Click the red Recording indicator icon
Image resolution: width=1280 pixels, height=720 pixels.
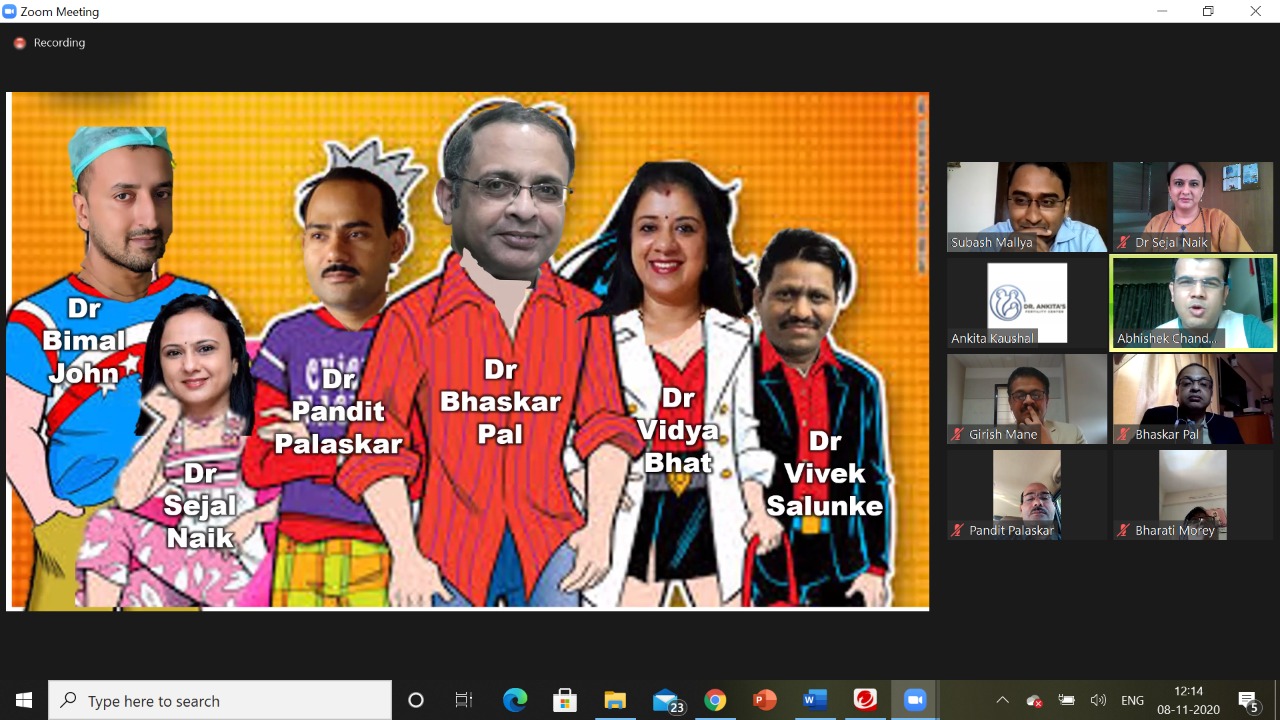tap(19, 43)
